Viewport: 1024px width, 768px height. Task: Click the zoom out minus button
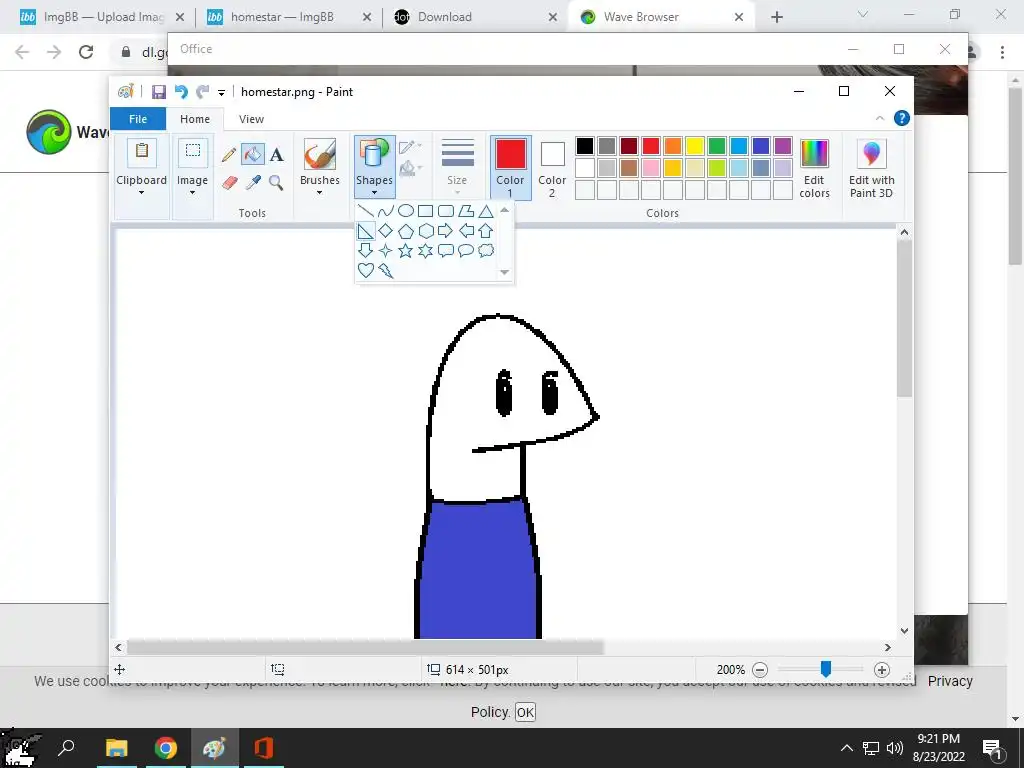[x=760, y=669]
